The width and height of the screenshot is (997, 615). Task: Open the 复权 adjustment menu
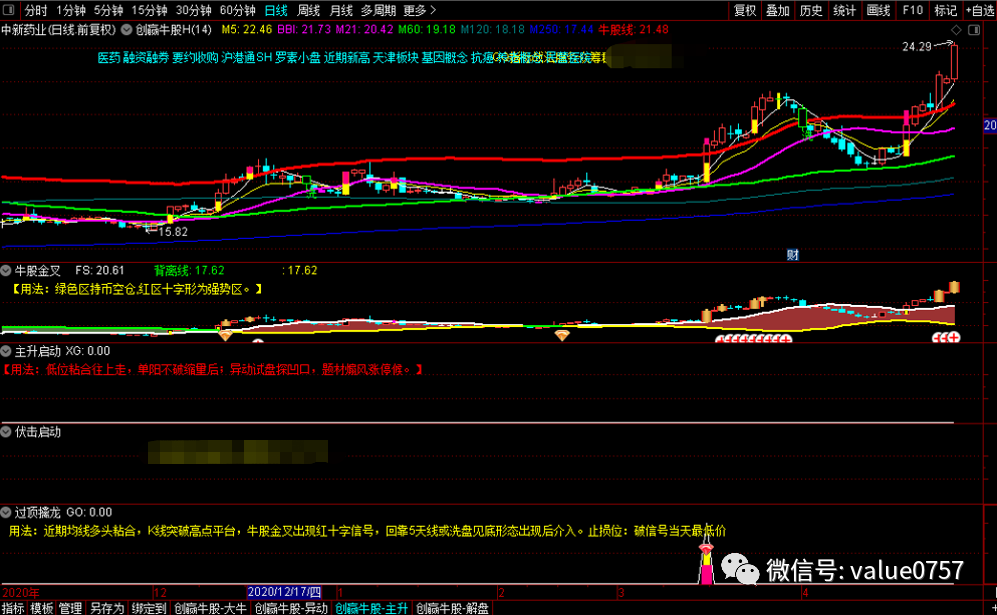(x=745, y=10)
